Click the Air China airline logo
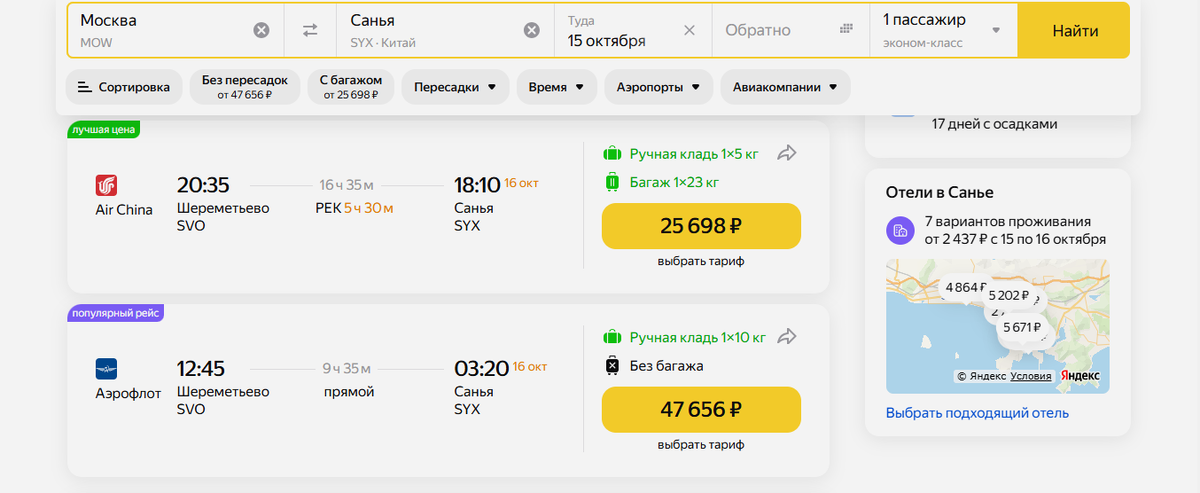This screenshot has width=1200, height=493. pyautogui.click(x=106, y=185)
